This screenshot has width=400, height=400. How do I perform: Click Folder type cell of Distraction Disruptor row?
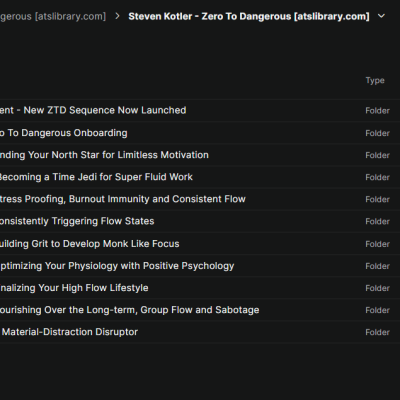pyautogui.click(x=377, y=332)
